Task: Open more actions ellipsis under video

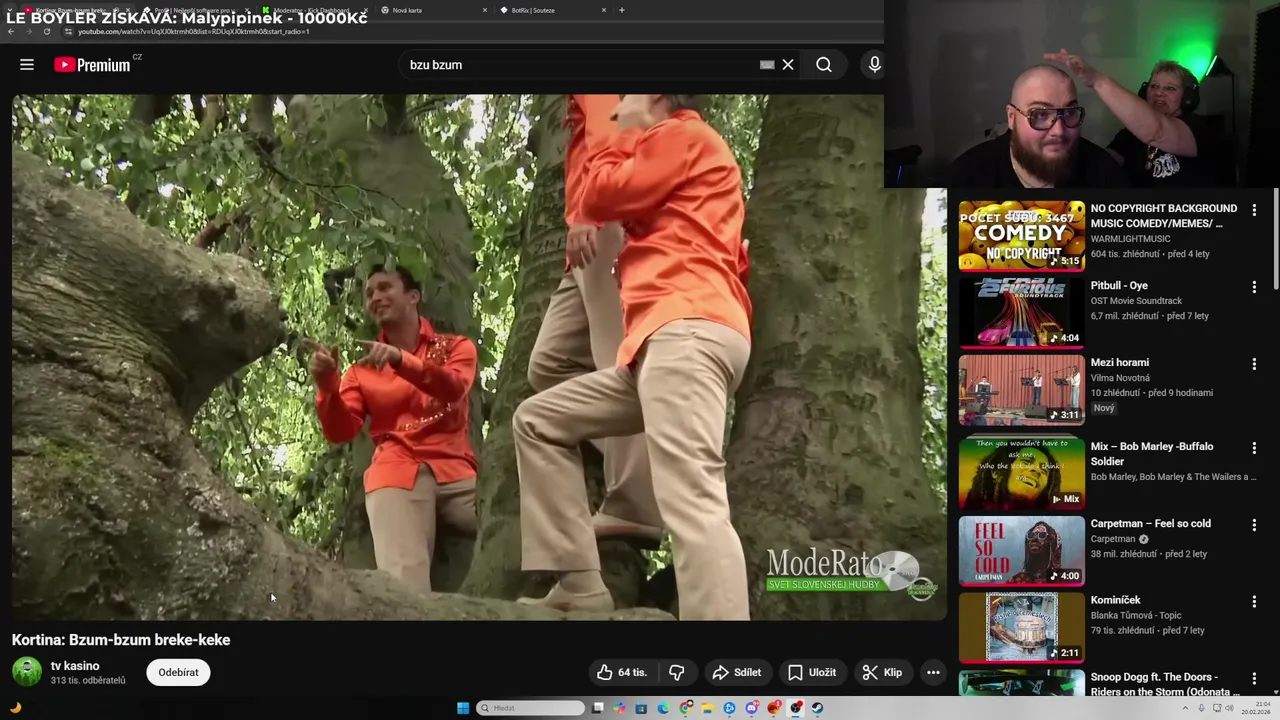Action: 933,672
